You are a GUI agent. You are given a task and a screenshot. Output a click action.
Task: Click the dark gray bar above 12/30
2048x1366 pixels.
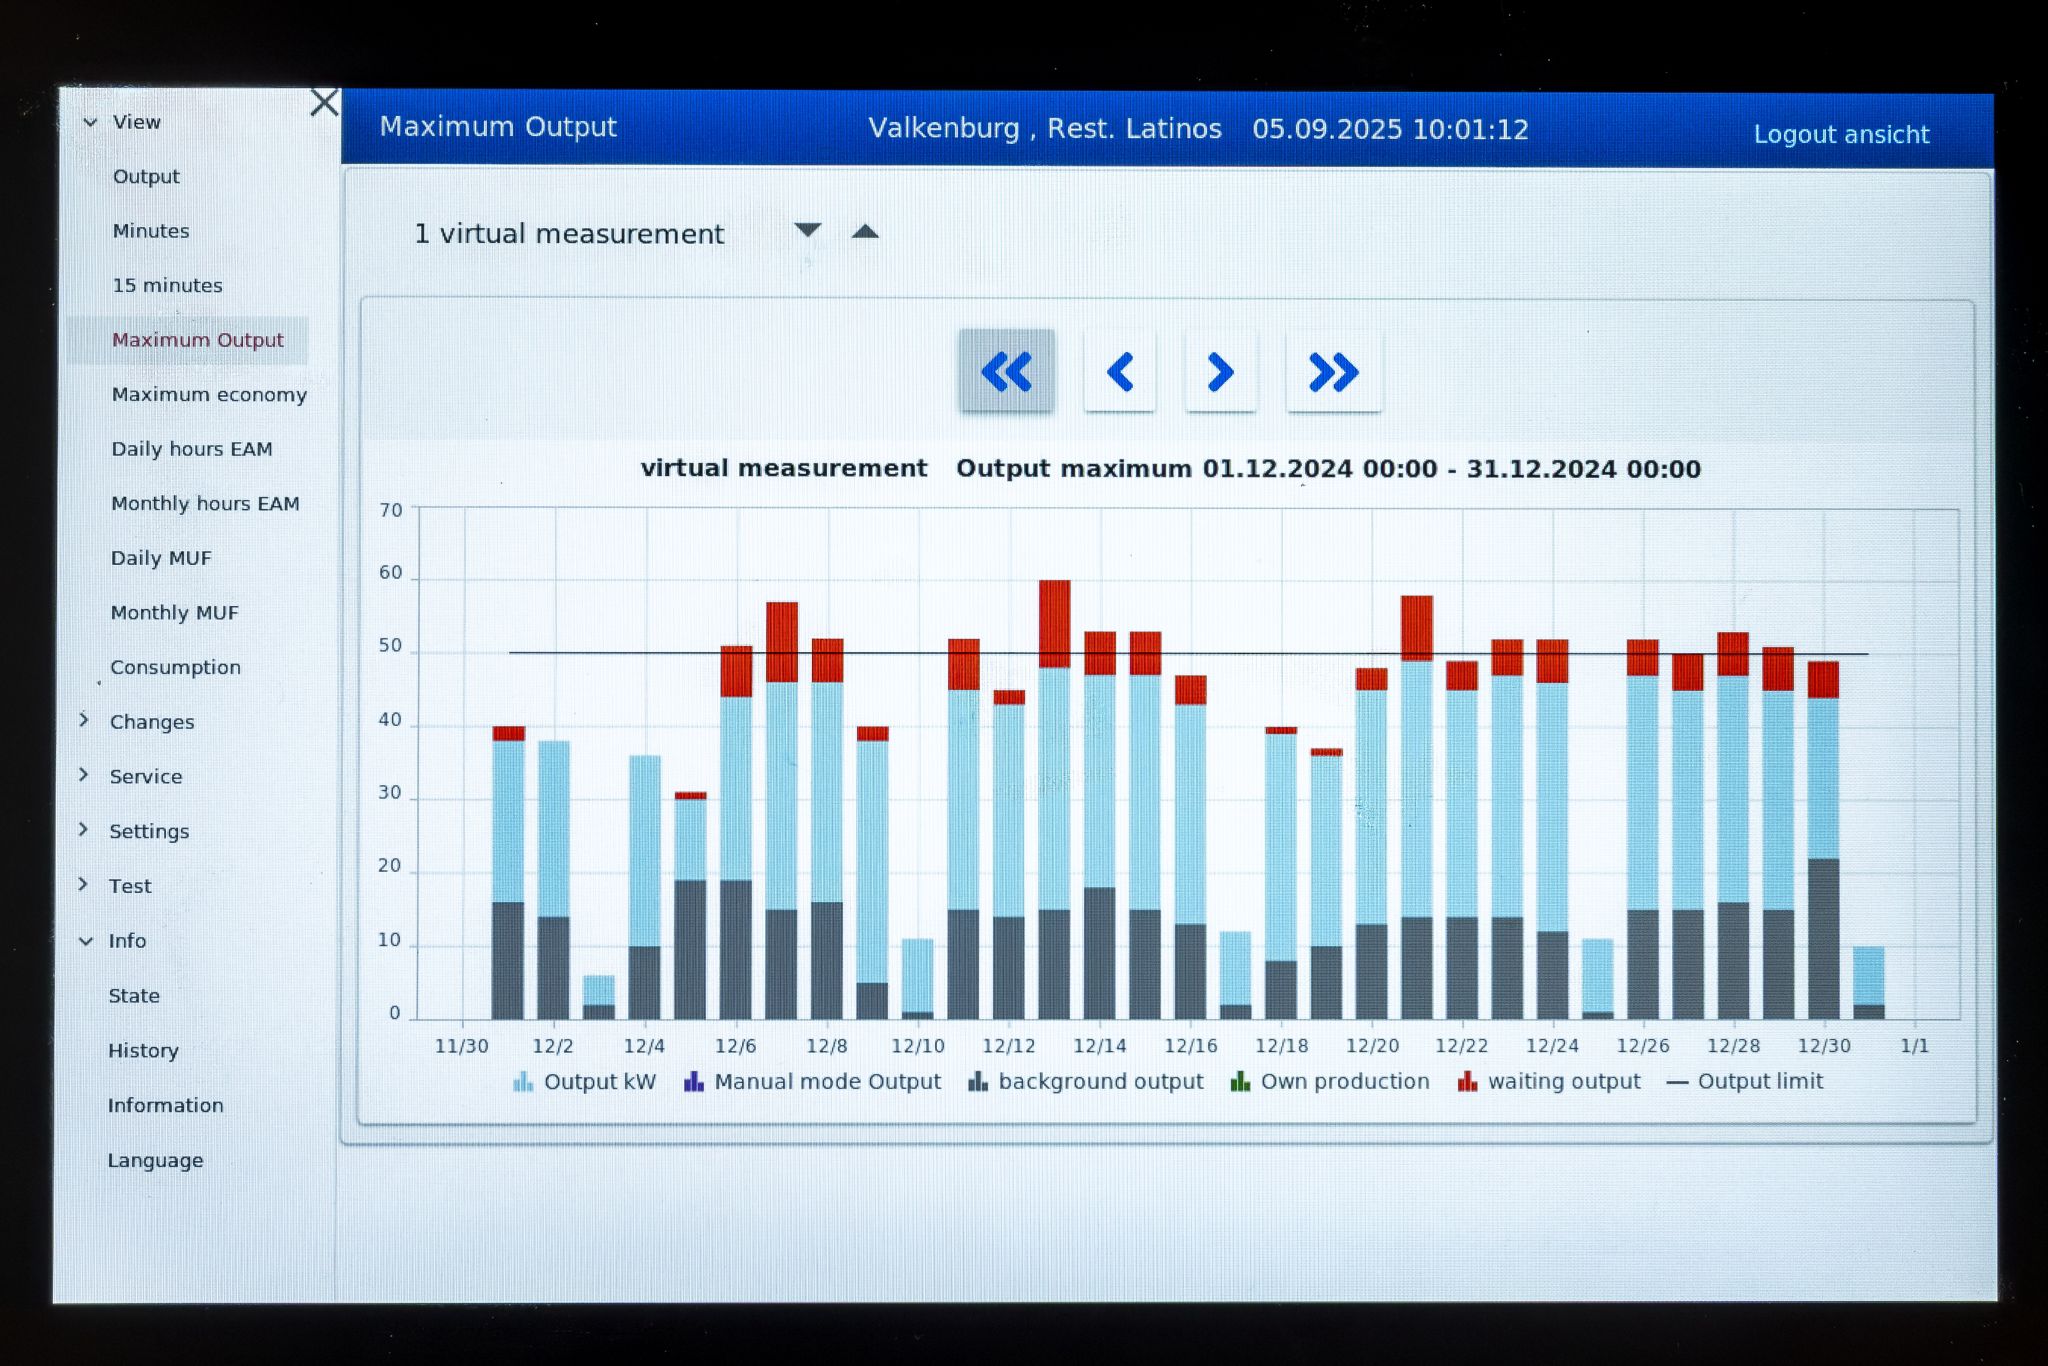(x=1823, y=938)
